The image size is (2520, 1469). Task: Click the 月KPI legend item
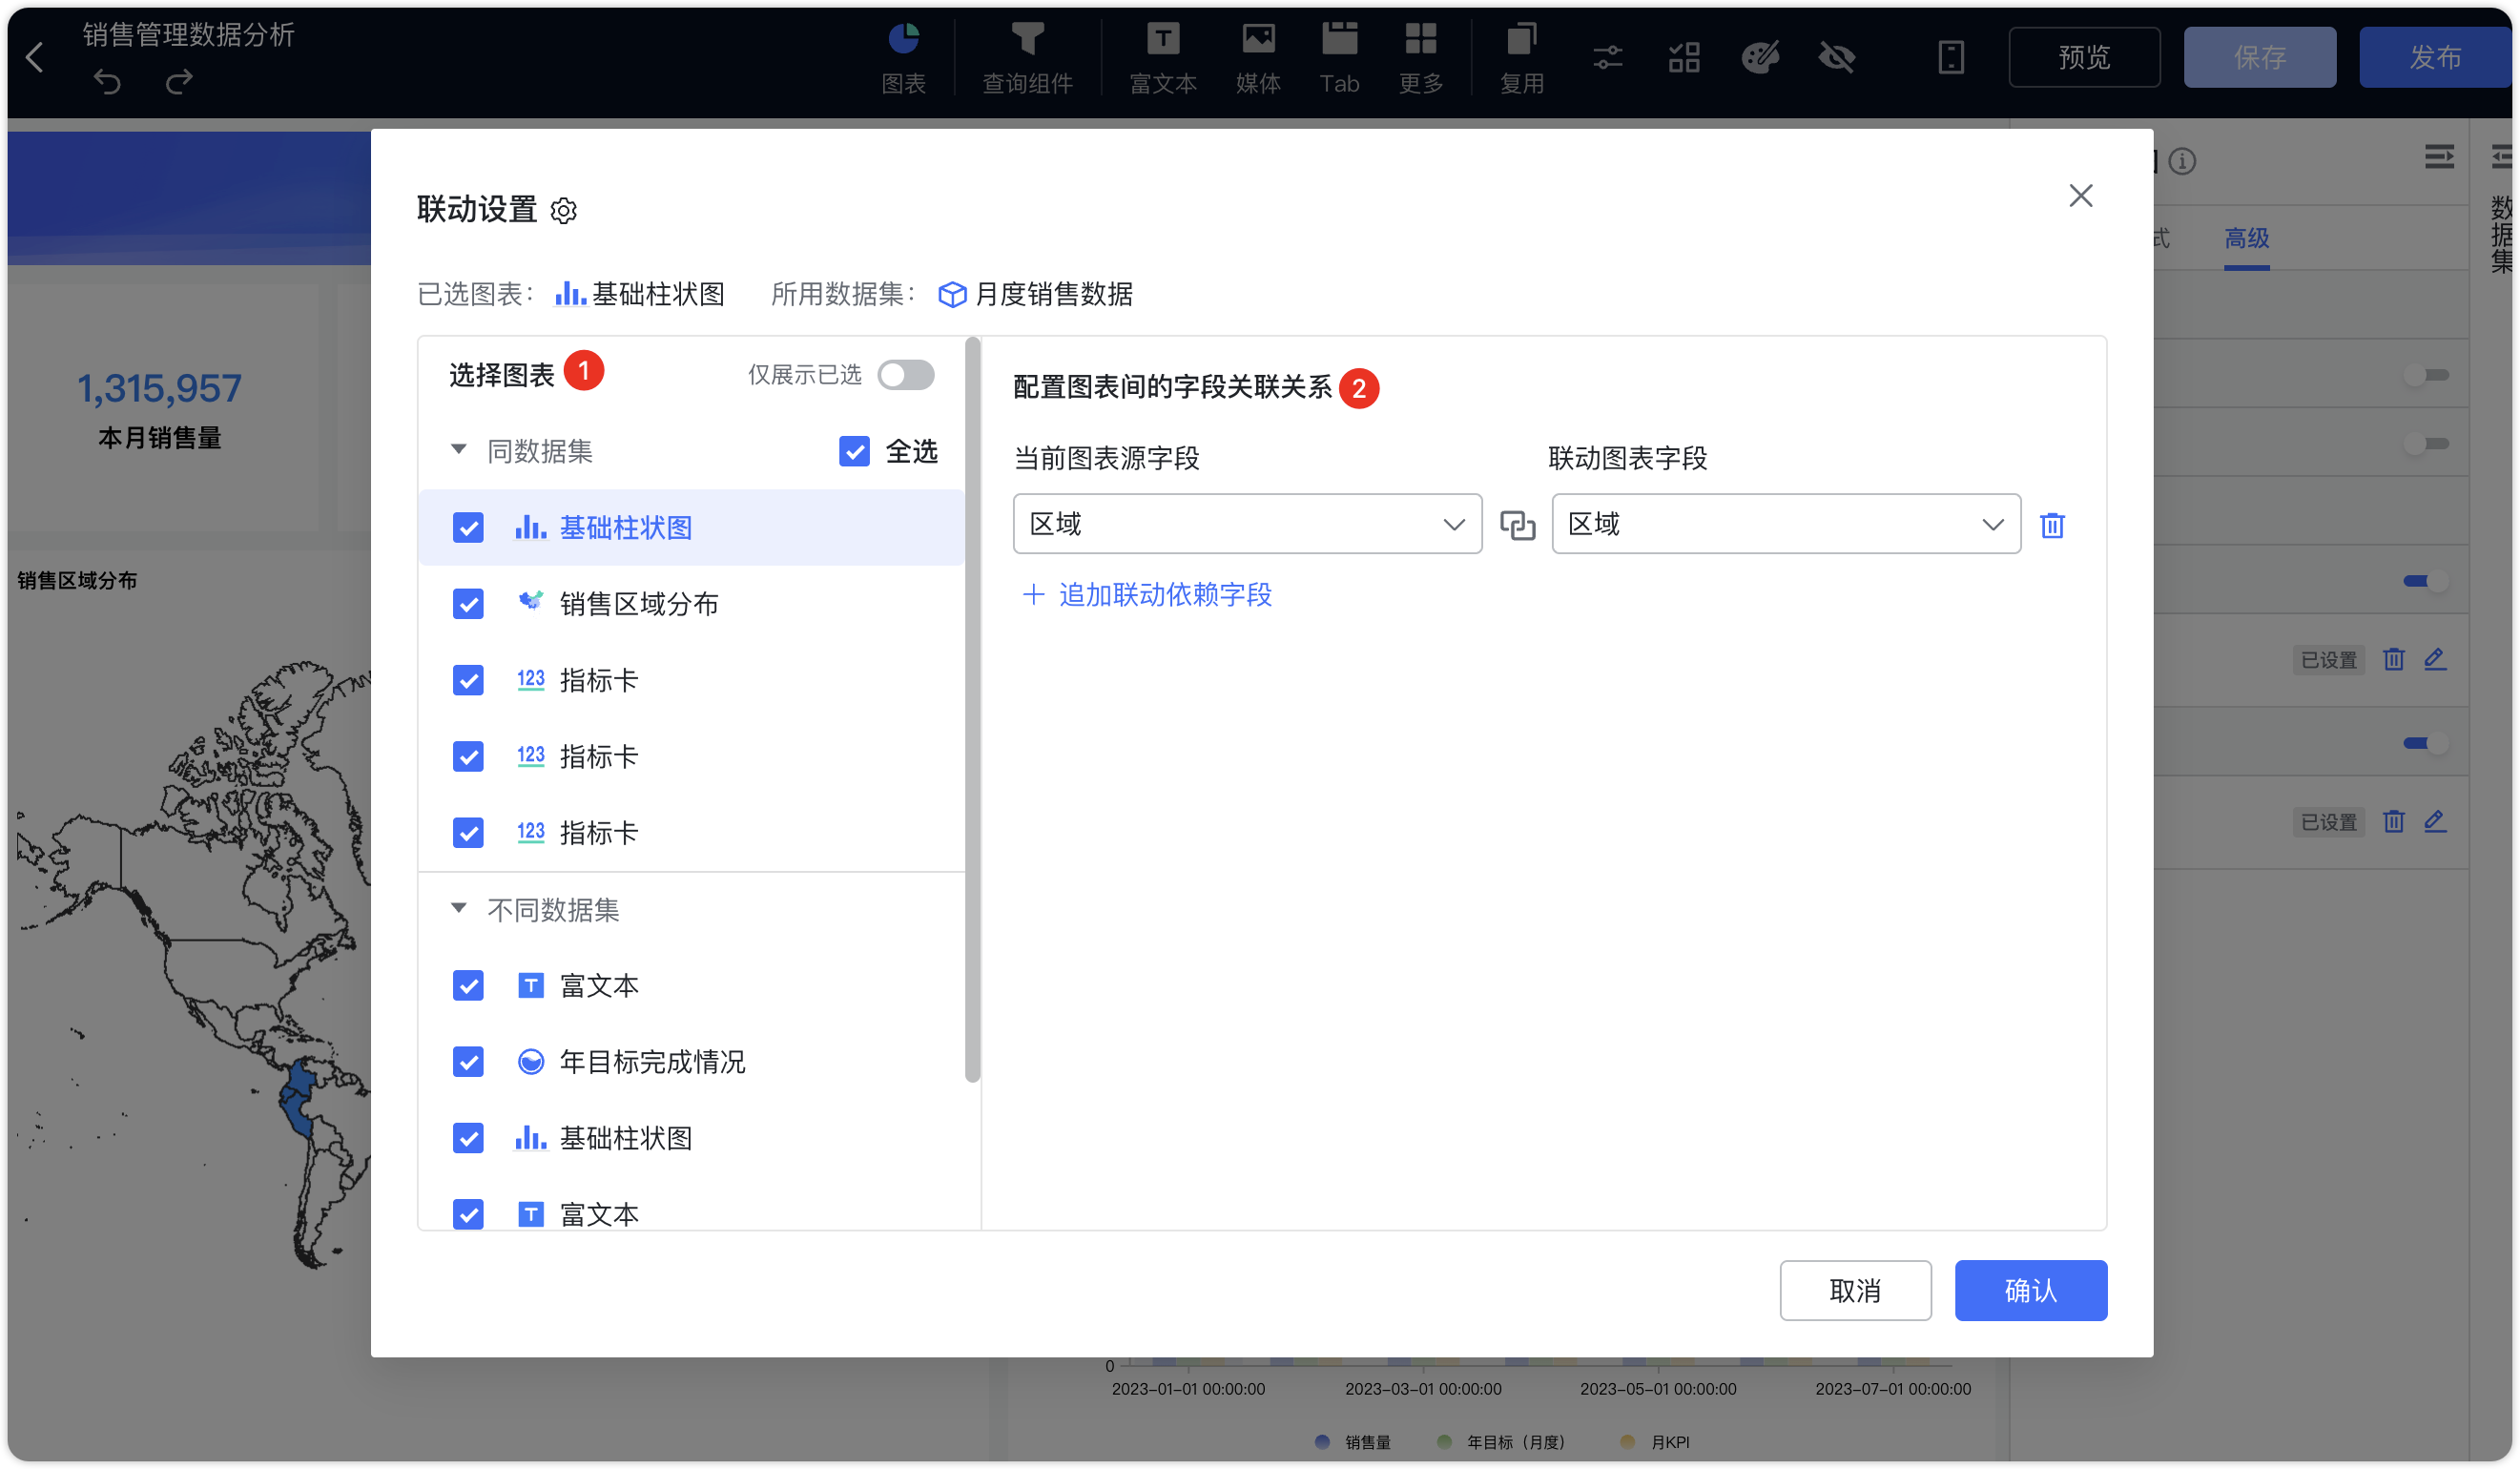[1655, 1442]
